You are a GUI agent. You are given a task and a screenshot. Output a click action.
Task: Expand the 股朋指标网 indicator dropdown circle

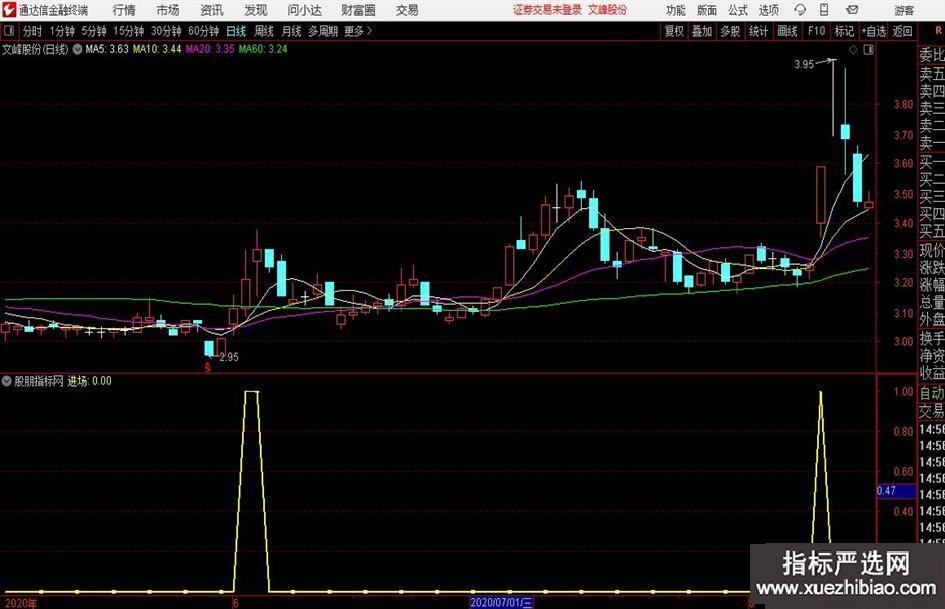pos(8,381)
